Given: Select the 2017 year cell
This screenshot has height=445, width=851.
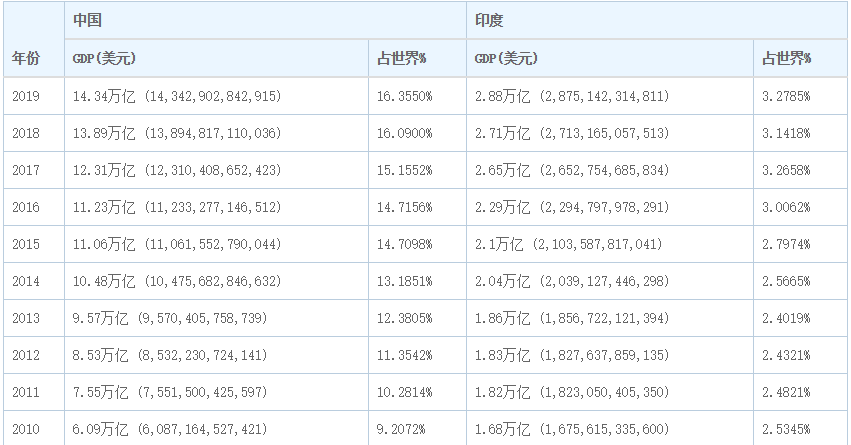Looking at the screenshot, I should 34,170.
